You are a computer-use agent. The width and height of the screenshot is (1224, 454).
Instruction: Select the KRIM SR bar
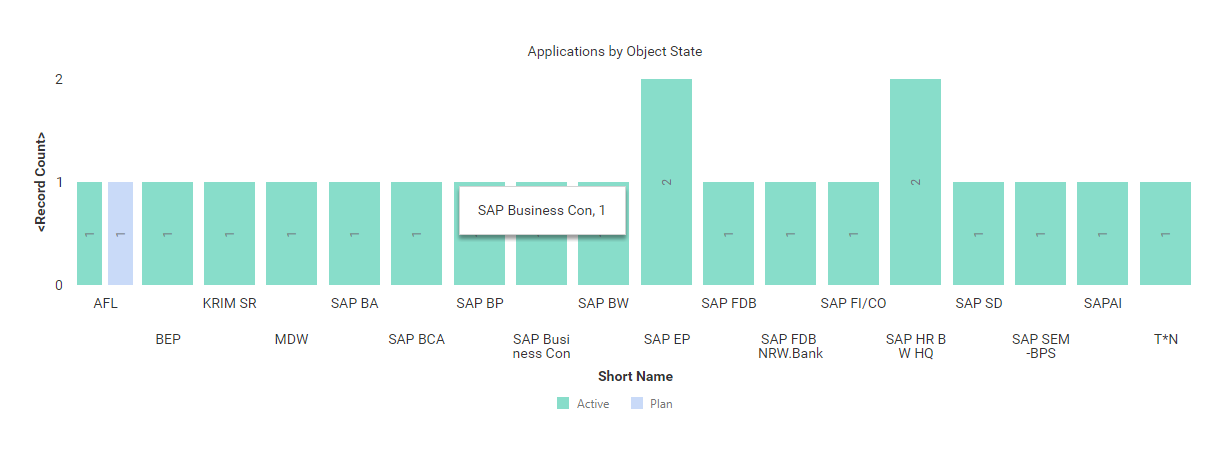(x=230, y=234)
